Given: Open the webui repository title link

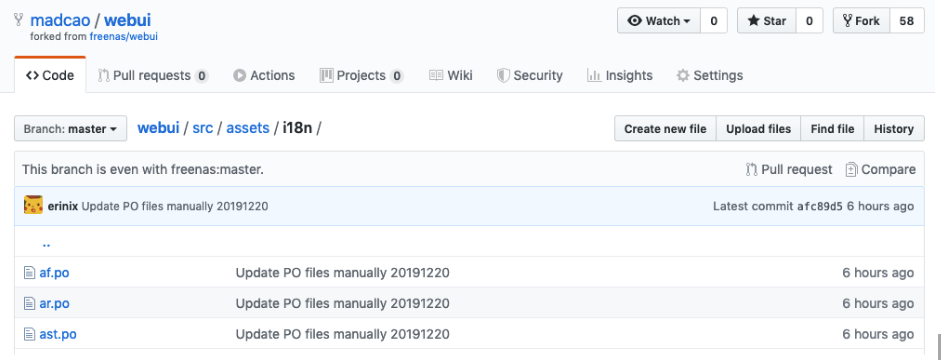Looking at the screenshot, I should point(127,20).
